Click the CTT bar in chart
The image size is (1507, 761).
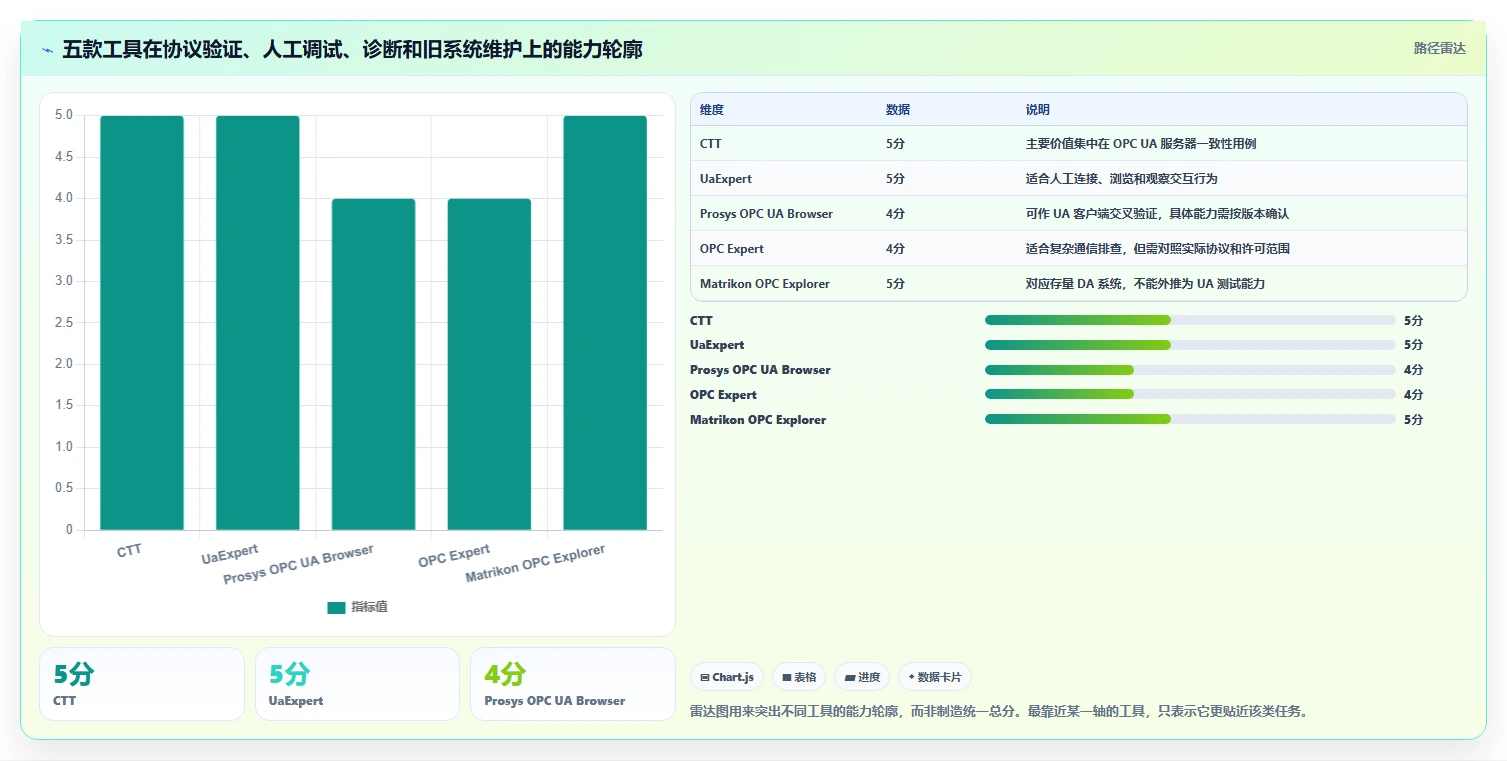click(x=142, y=323)
